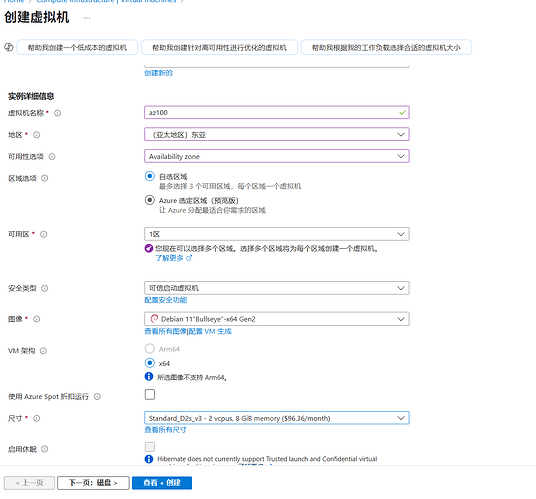536x499 pixels.
Task: Open the 配置安全功能 link
Action: pos(165,300)
